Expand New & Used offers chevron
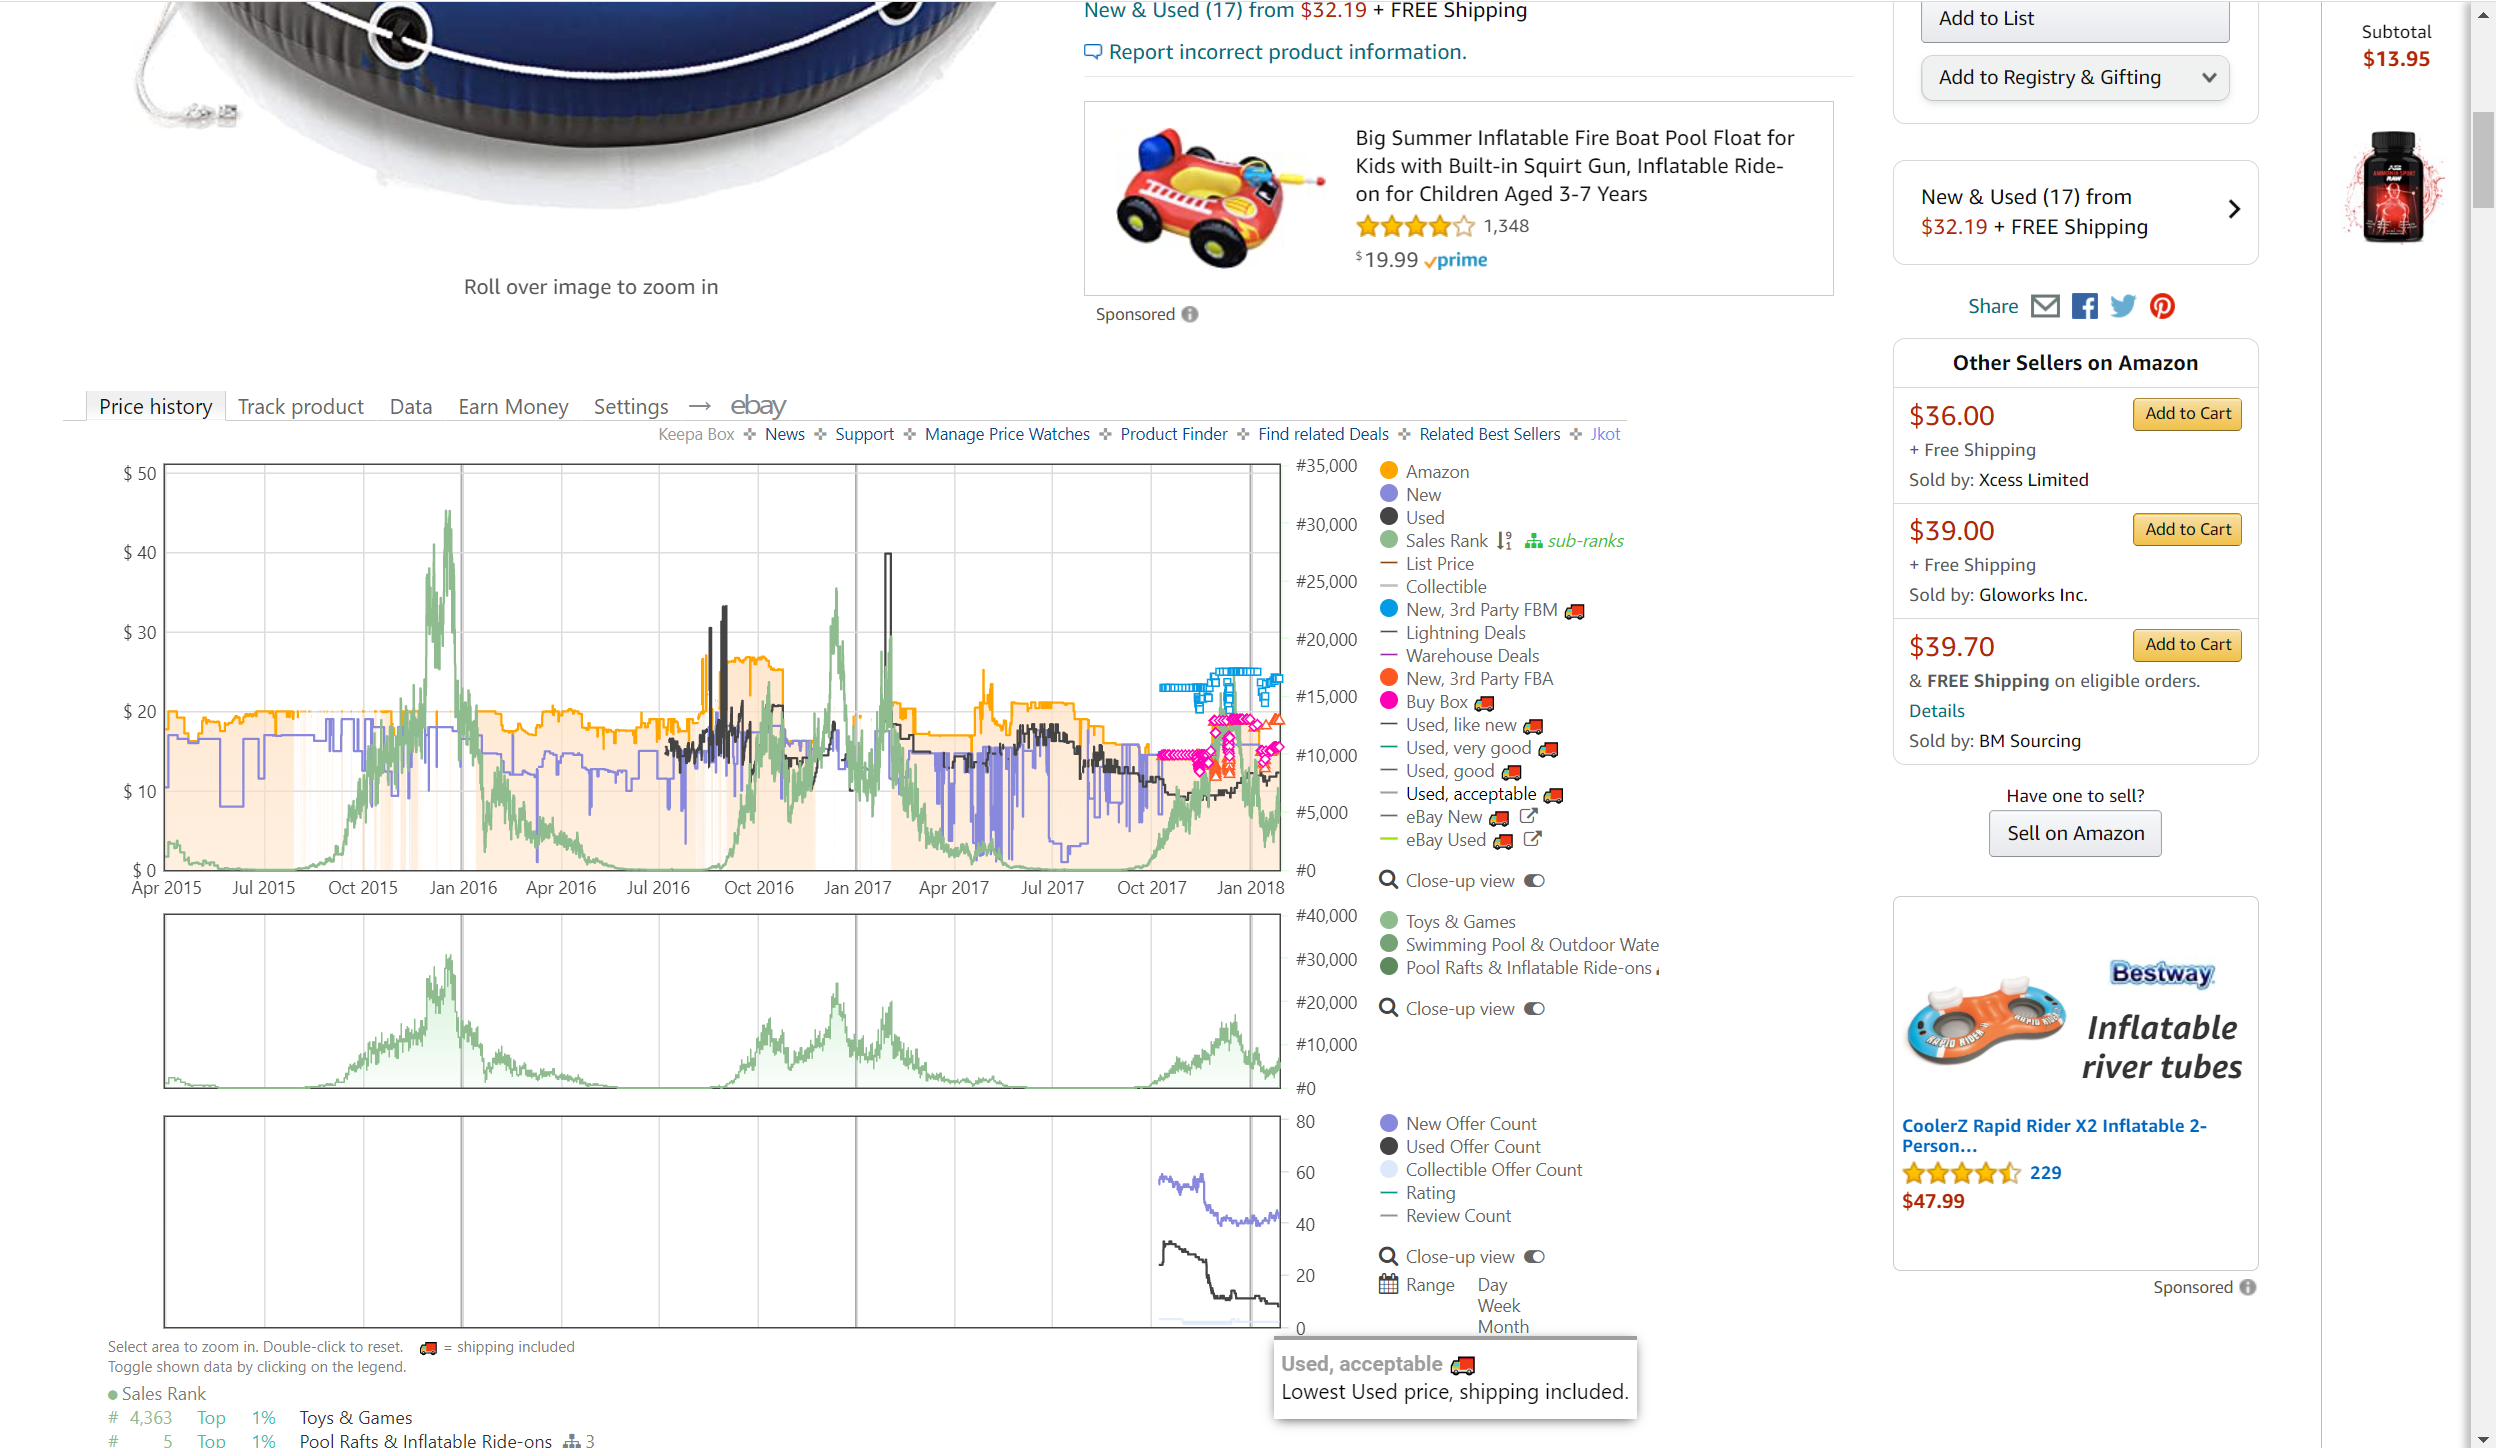The width and height of the screenshot is (2496, 1448). point(2234,210)
